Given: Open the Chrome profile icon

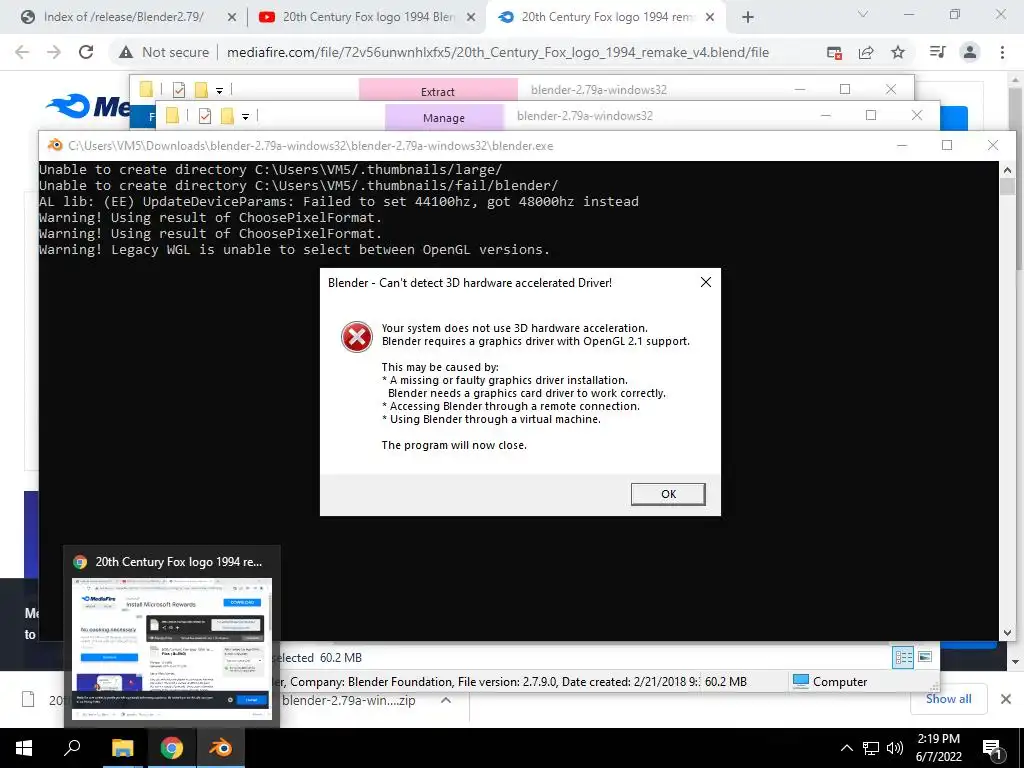Looking at the screenshot, I should tap(970, 52).
